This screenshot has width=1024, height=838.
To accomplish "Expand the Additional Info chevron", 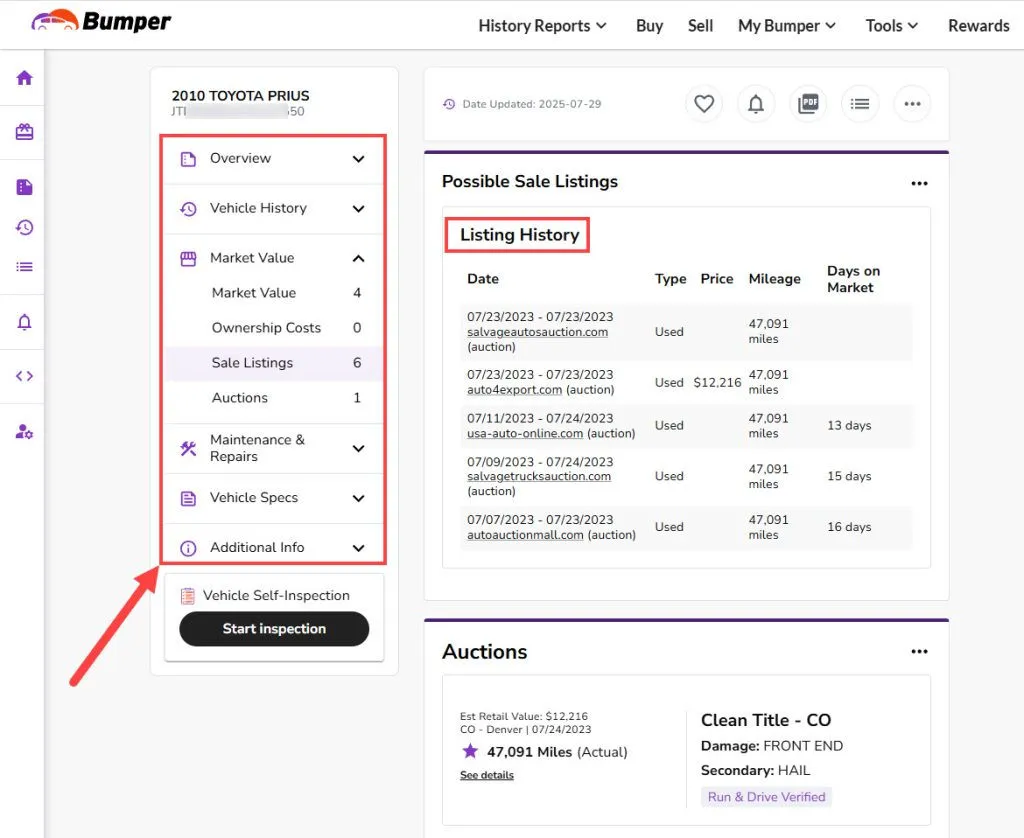I will [x=359, y=548].
